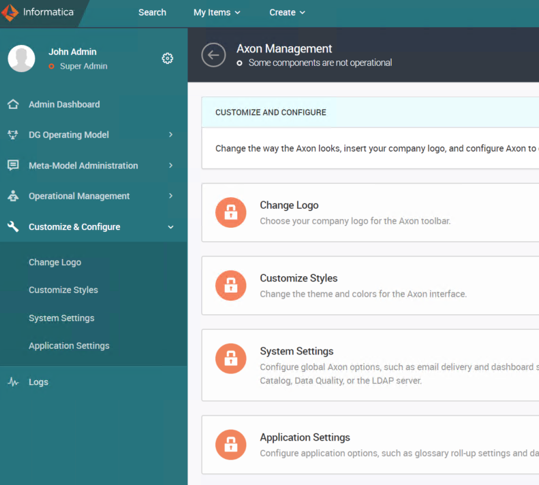Expand Operational Management chevron
The height and width of the screenshot is (485, 539).
pyautogui.click(x=170, y=196)
